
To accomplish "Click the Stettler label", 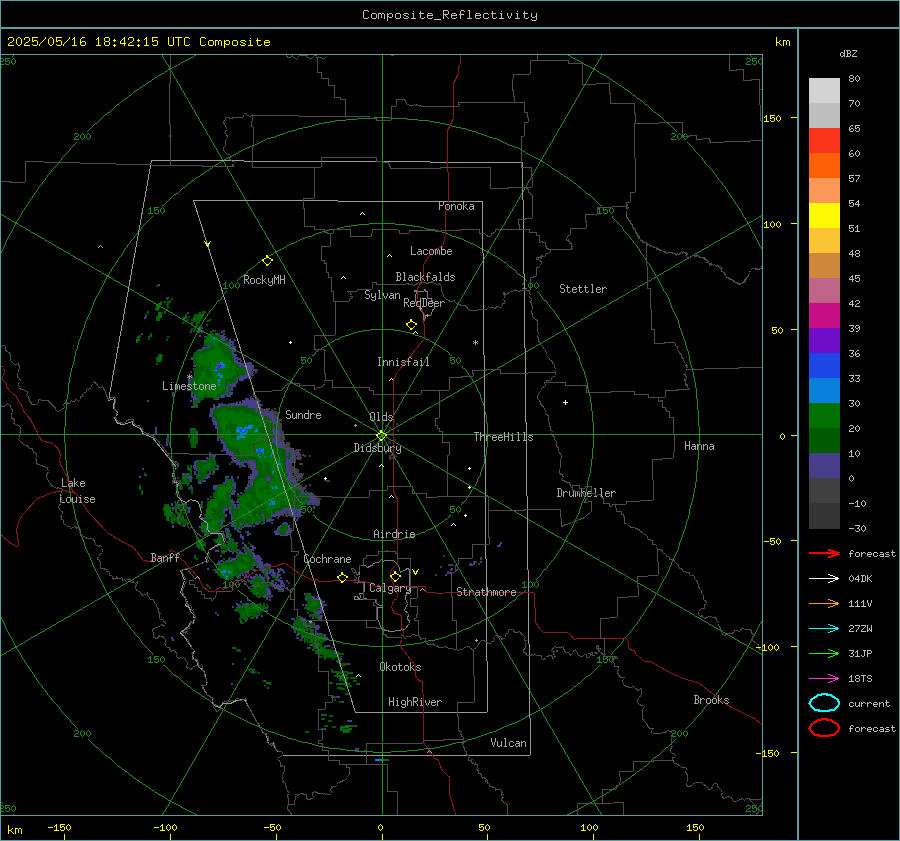I will click(x=583, y=289).
